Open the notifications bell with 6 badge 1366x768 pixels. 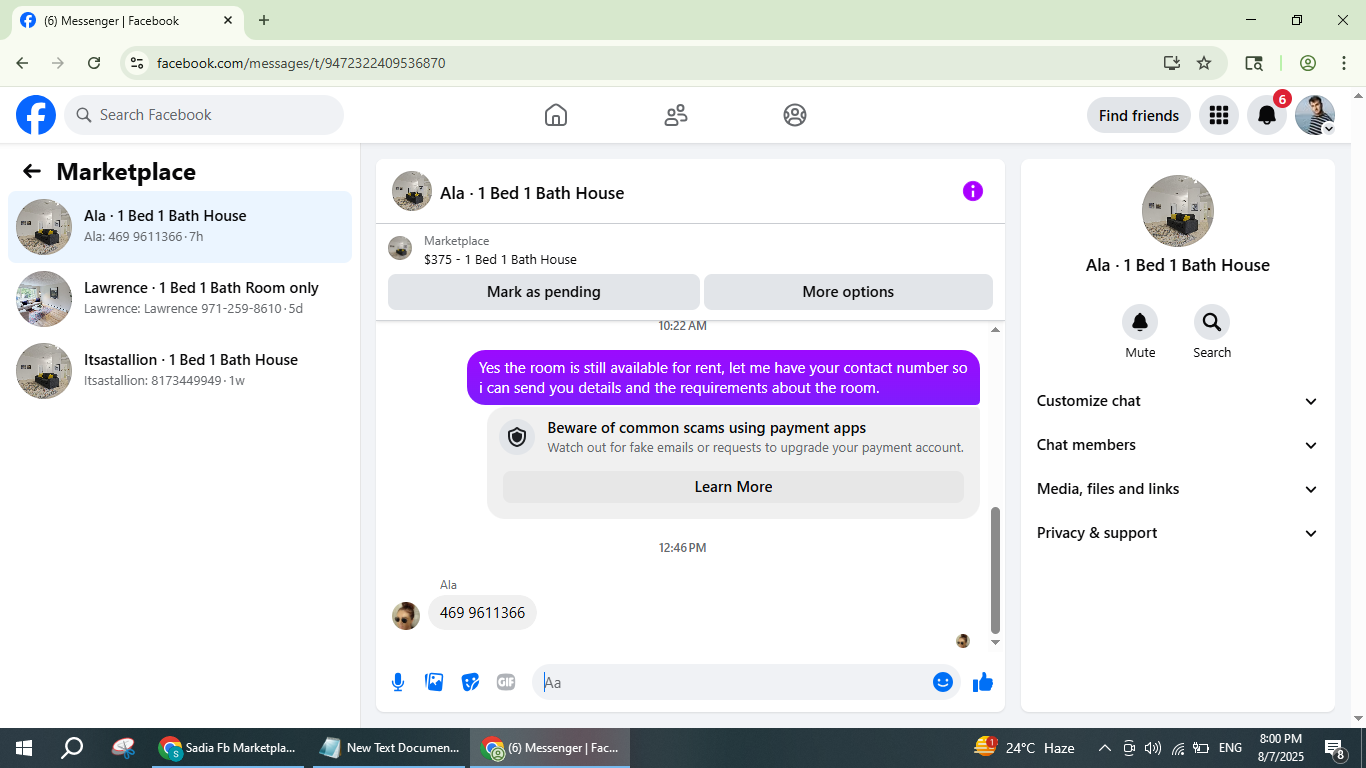1267,115
